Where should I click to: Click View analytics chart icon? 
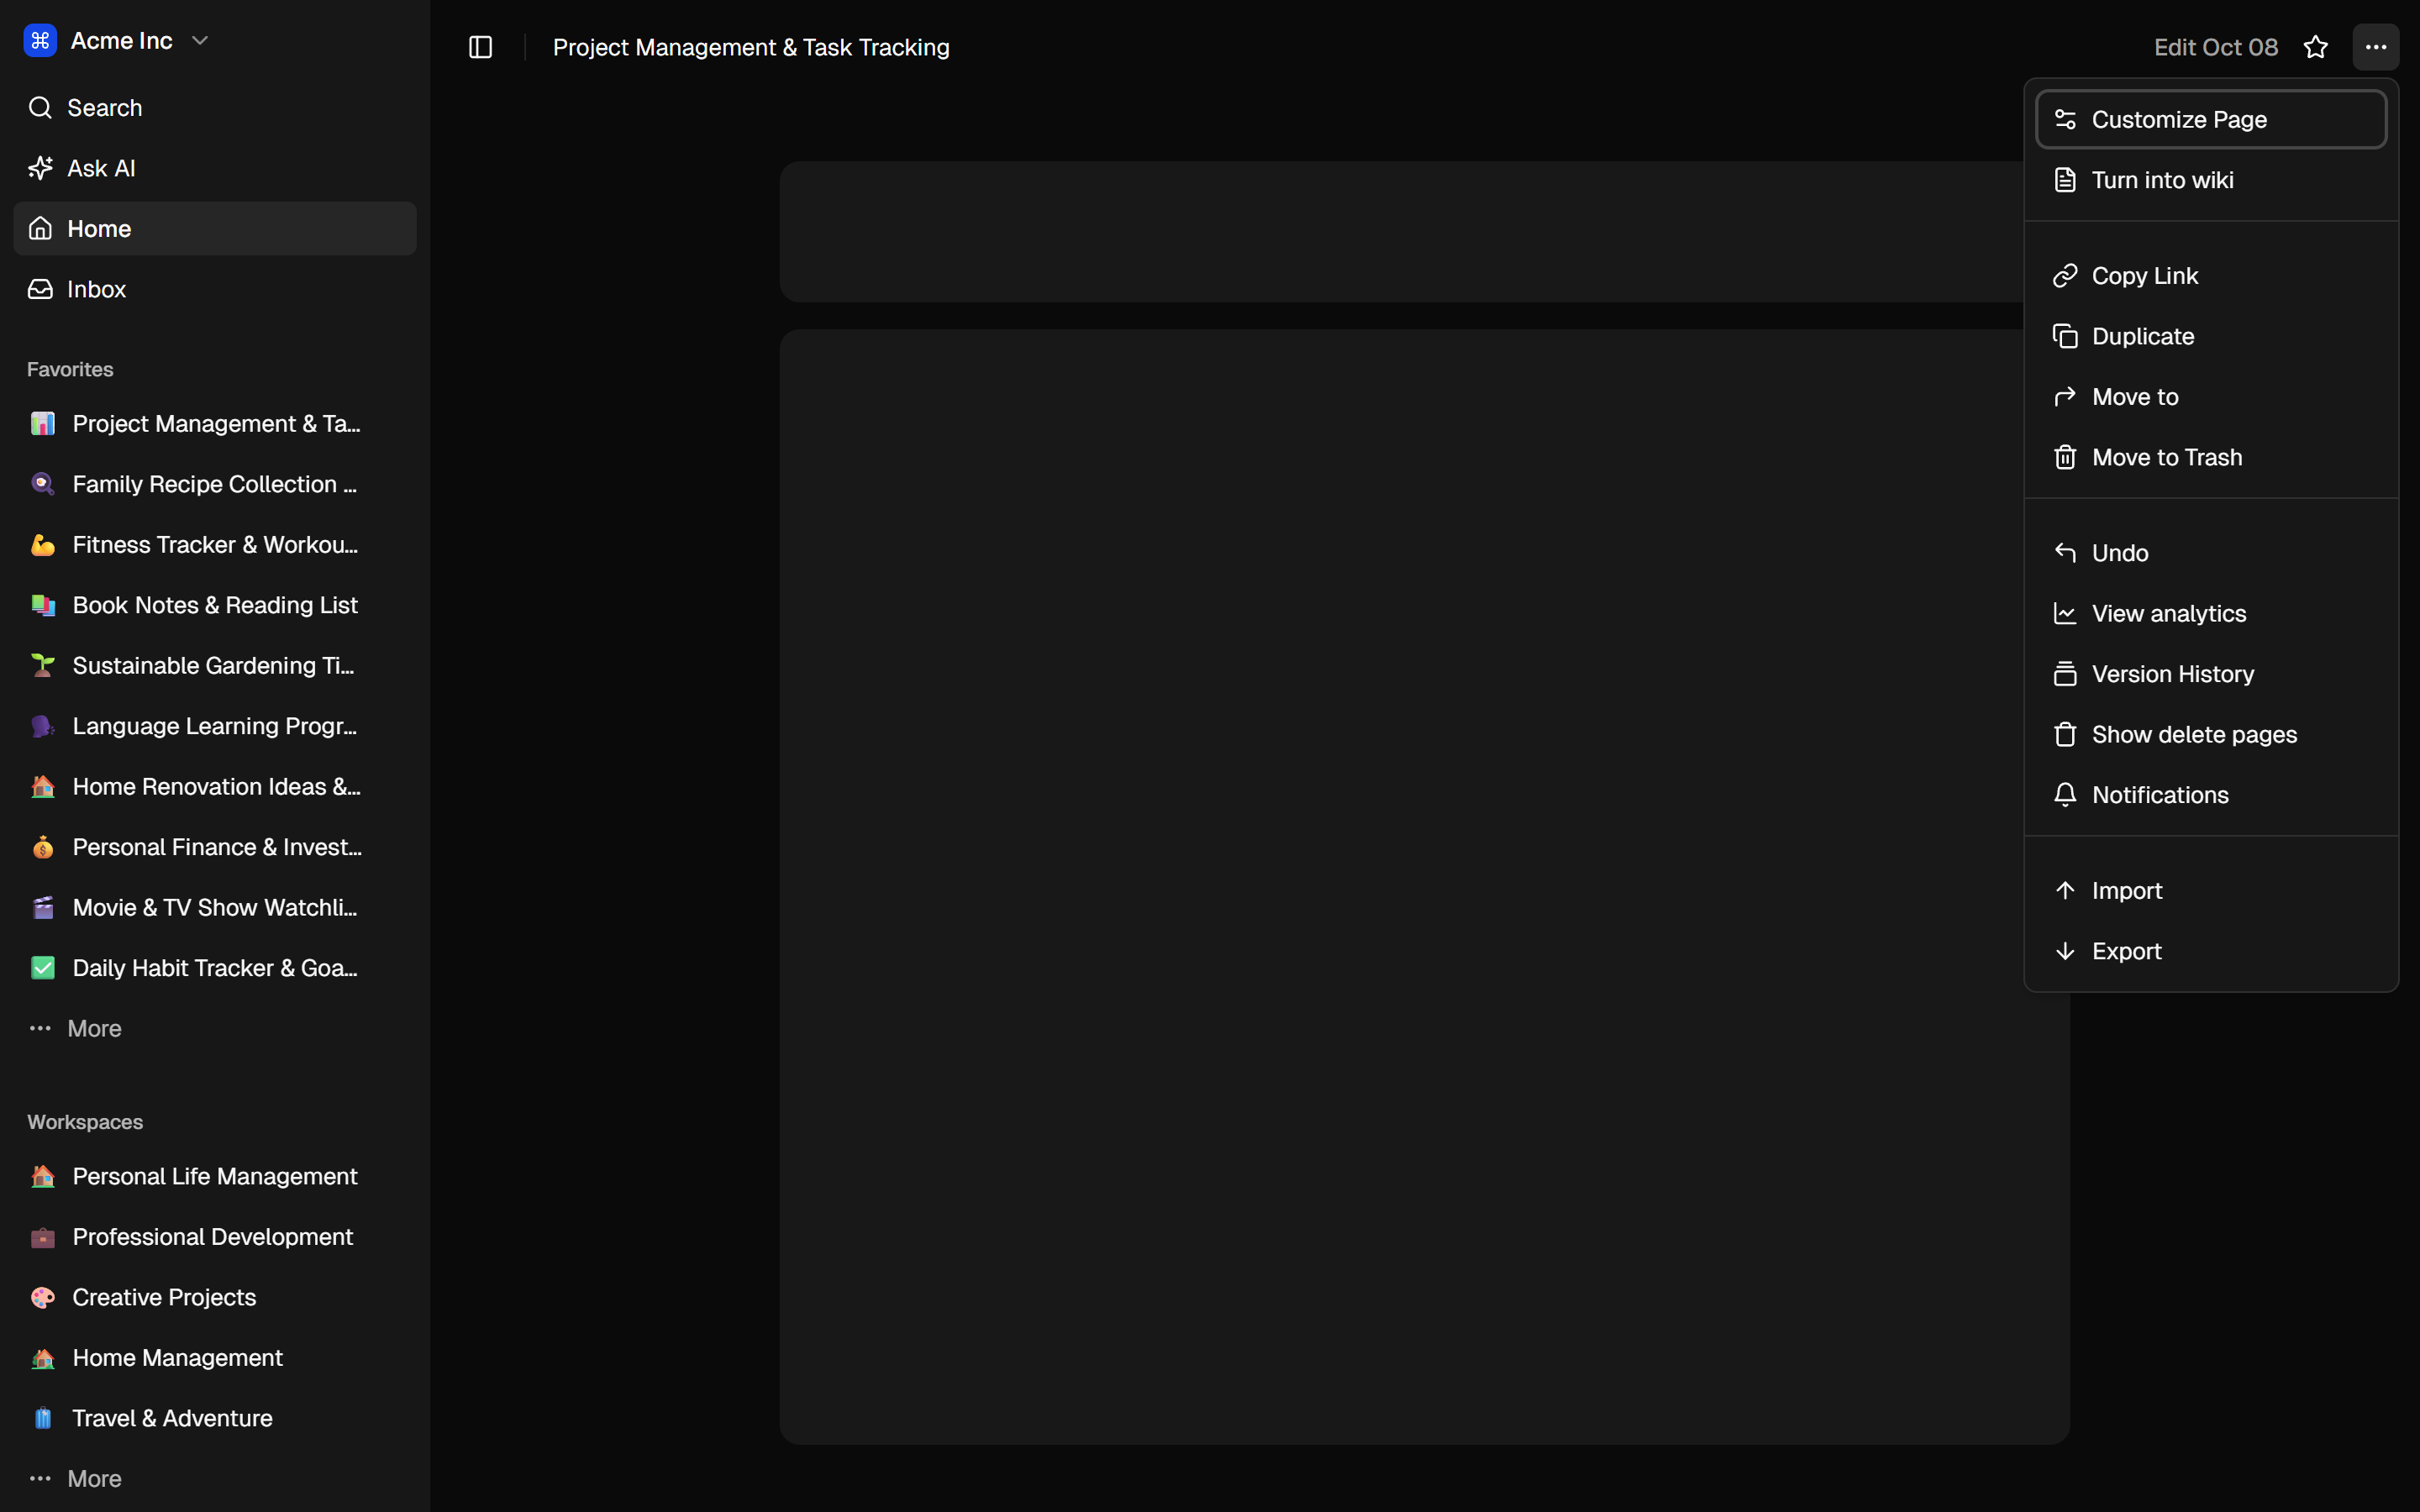point(2065,613)
